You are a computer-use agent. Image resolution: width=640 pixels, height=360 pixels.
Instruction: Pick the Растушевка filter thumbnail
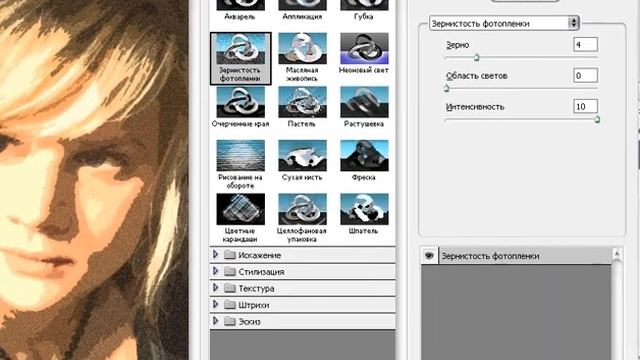[x=364, y=102]
